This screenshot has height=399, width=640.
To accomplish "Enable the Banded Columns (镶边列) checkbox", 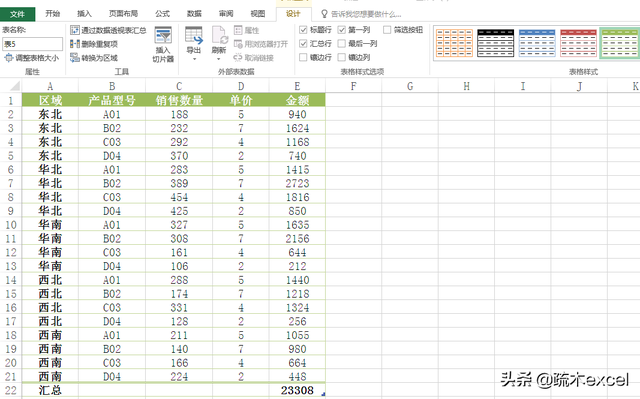I will 342,57.
